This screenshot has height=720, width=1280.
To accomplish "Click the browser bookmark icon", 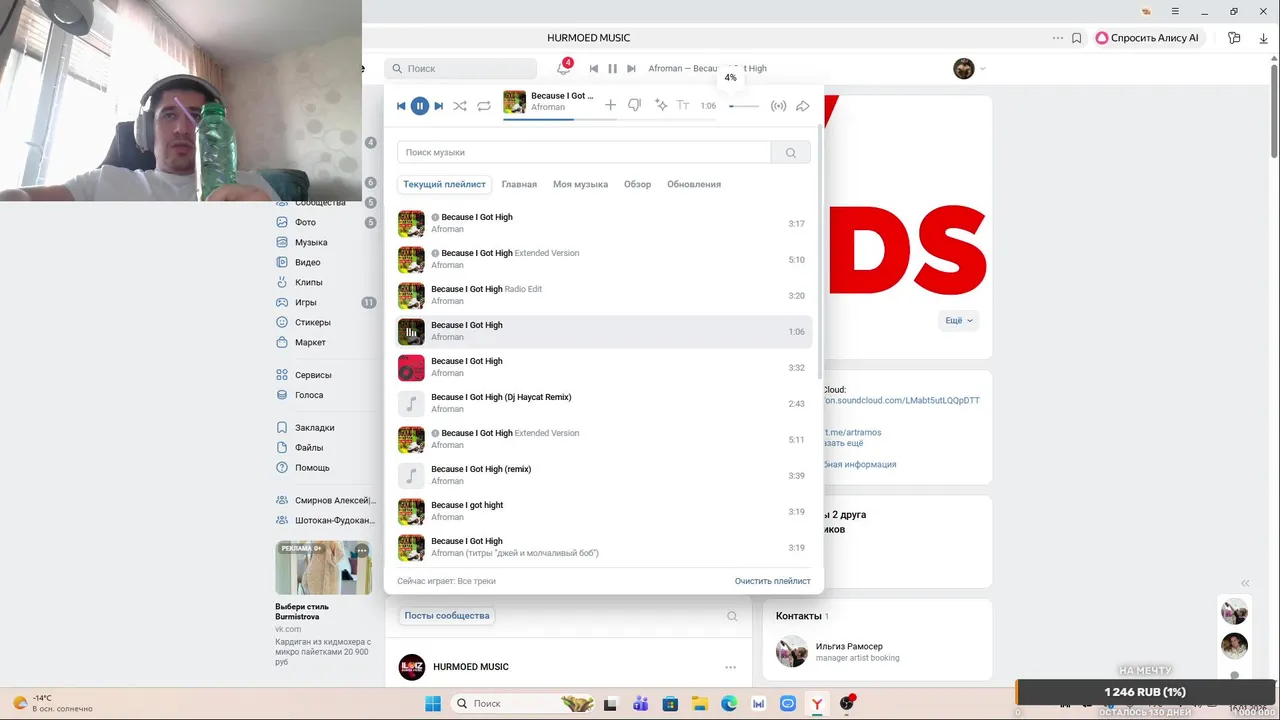I will (x=1076, y=38).
